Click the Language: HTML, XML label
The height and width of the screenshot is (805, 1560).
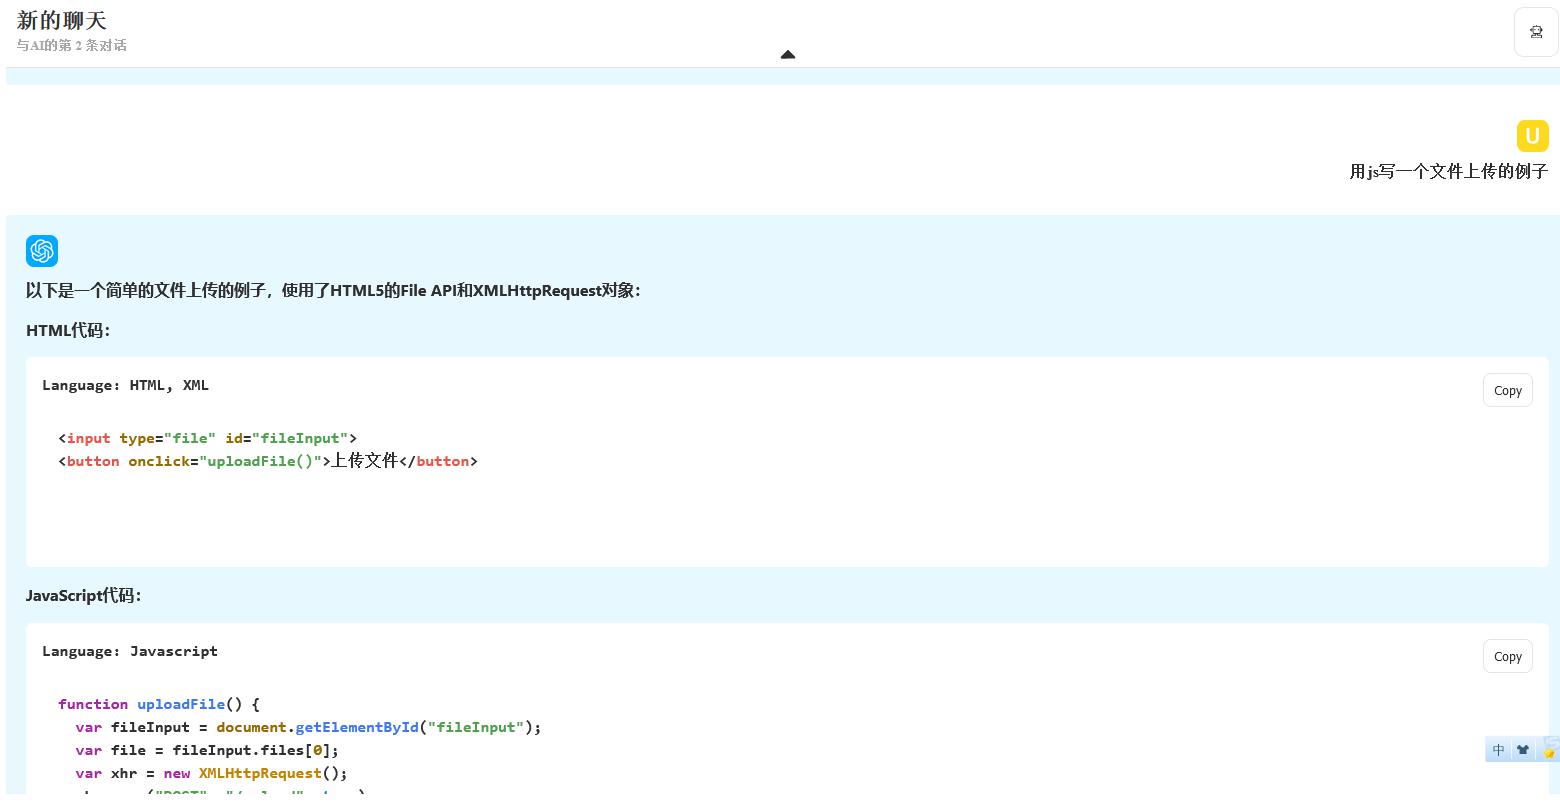click(125, 385)
